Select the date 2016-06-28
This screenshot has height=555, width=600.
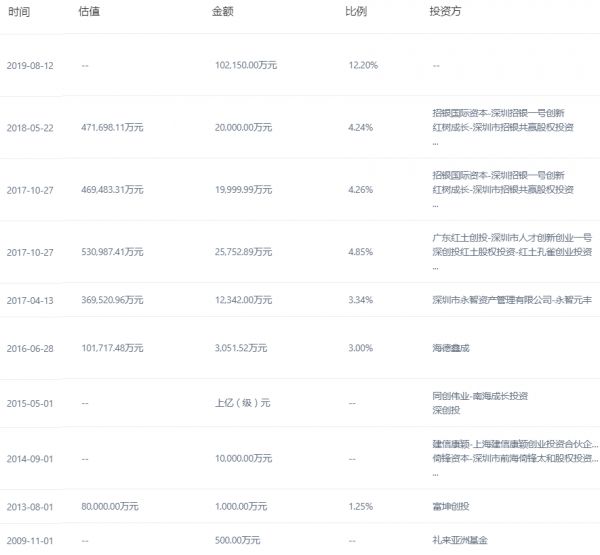point(30,349)
